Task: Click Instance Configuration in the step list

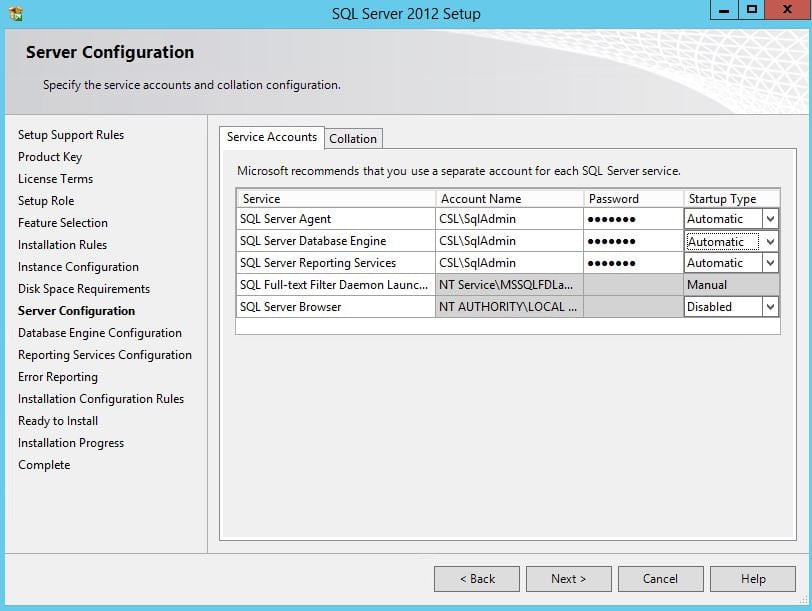Action: pos(78,267)
